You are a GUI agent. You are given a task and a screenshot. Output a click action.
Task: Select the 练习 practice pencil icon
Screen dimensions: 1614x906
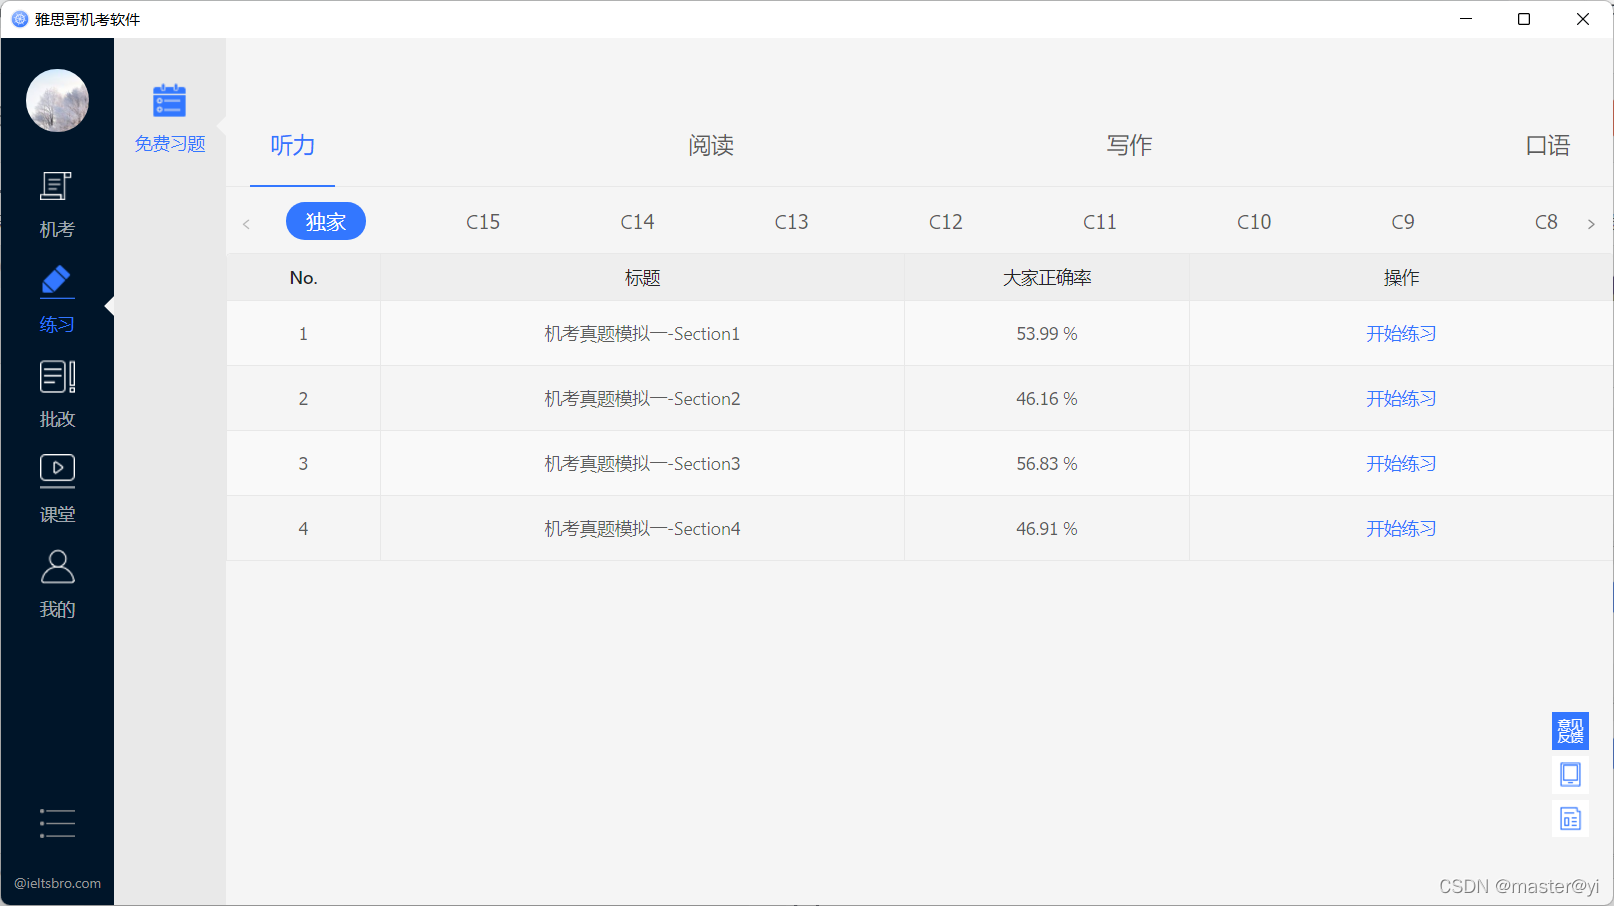tap(57, 282)
